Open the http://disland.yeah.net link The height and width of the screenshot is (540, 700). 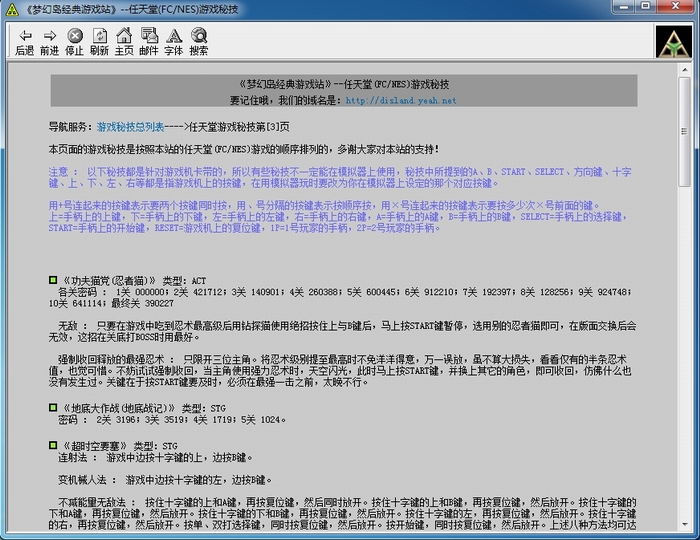click(401, 100)
